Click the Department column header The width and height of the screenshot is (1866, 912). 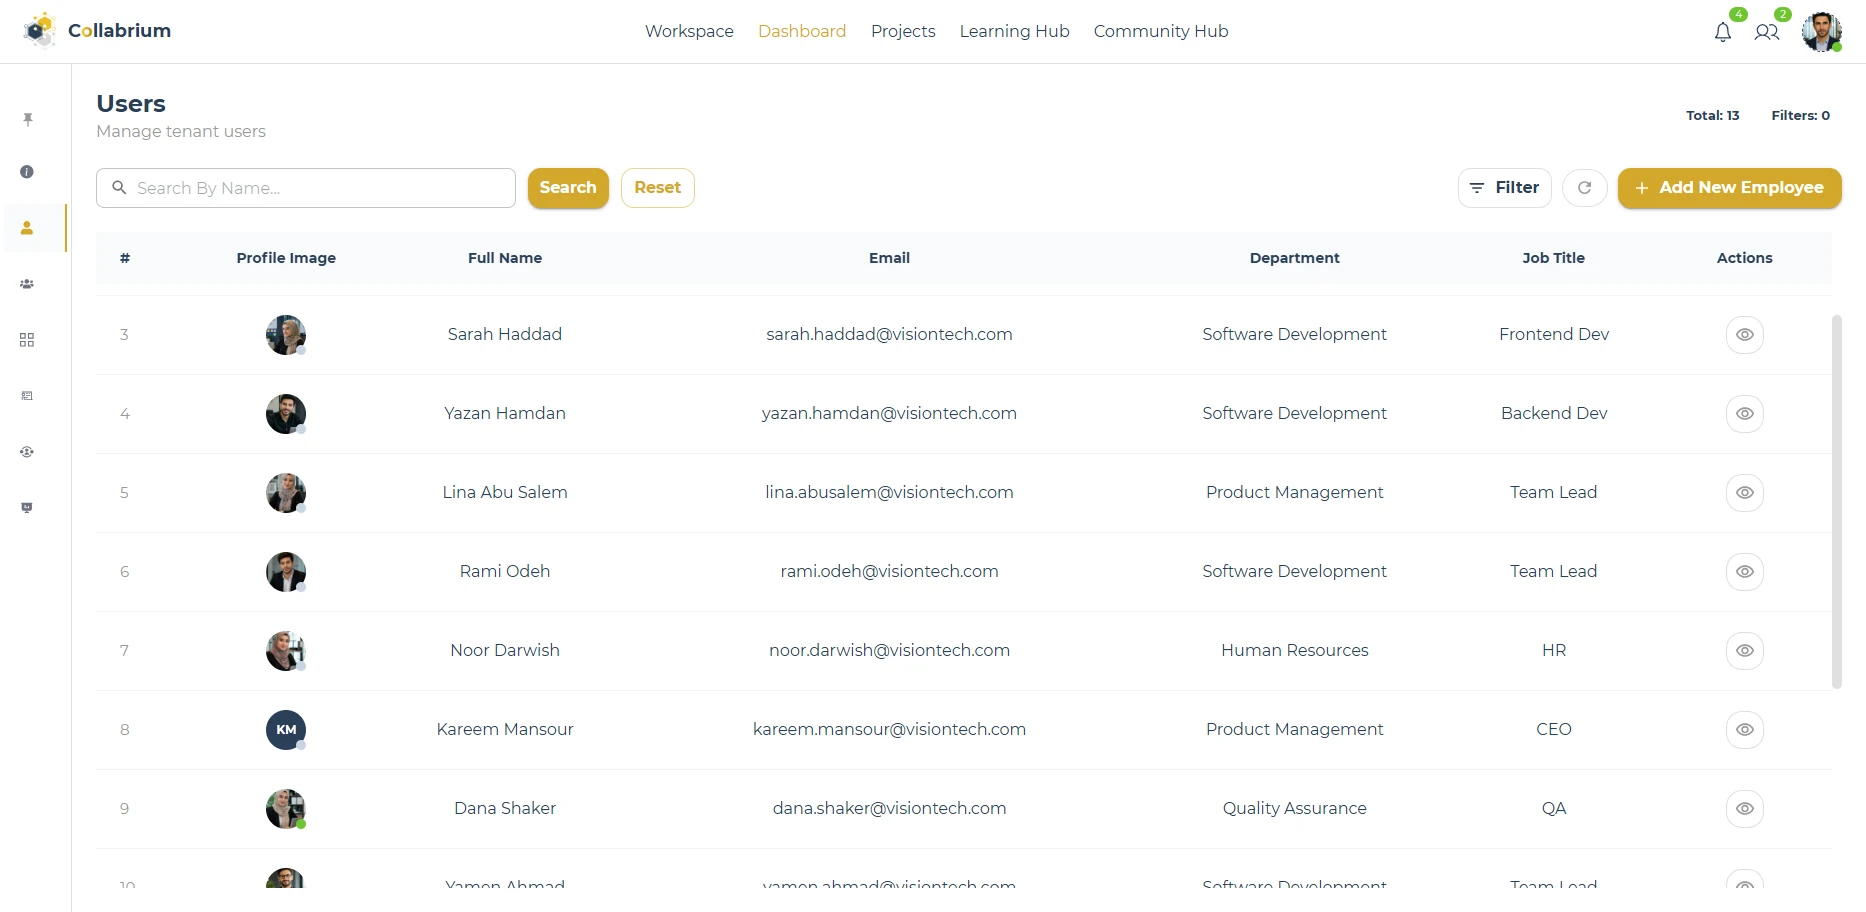1294,258
